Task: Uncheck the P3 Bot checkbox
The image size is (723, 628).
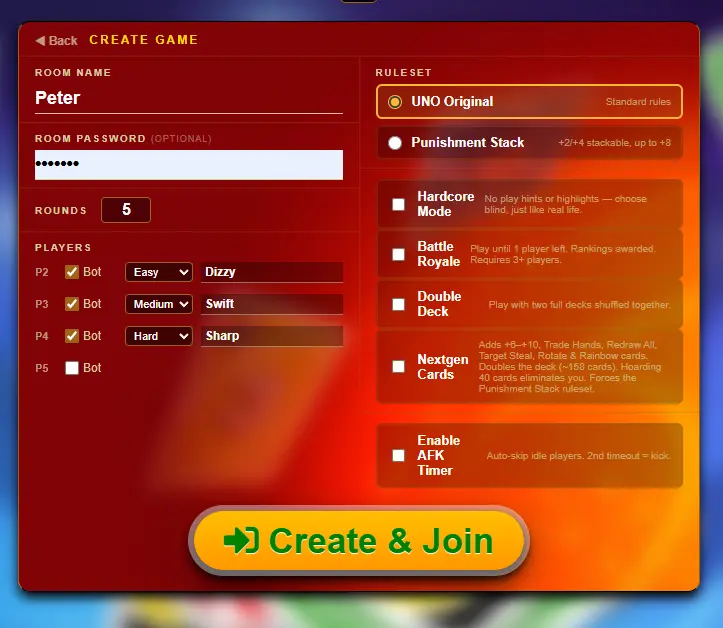Action: click(x=72, y=304)
